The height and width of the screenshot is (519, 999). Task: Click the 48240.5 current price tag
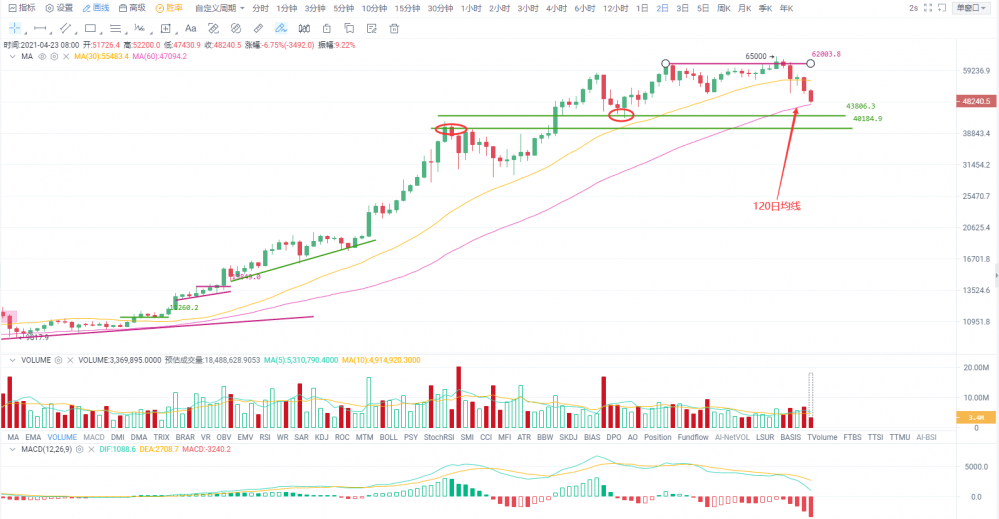[x=976, y=101]
